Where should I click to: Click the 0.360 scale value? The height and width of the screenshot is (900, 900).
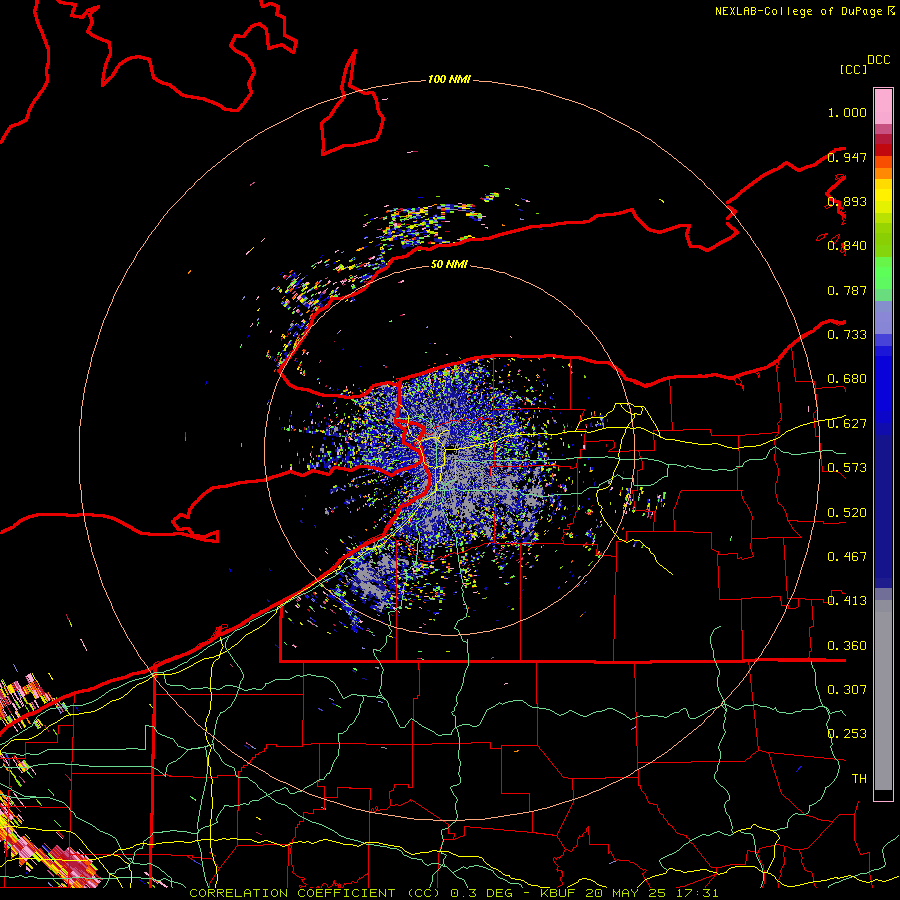pyautogui.click(x=847, y=646)
